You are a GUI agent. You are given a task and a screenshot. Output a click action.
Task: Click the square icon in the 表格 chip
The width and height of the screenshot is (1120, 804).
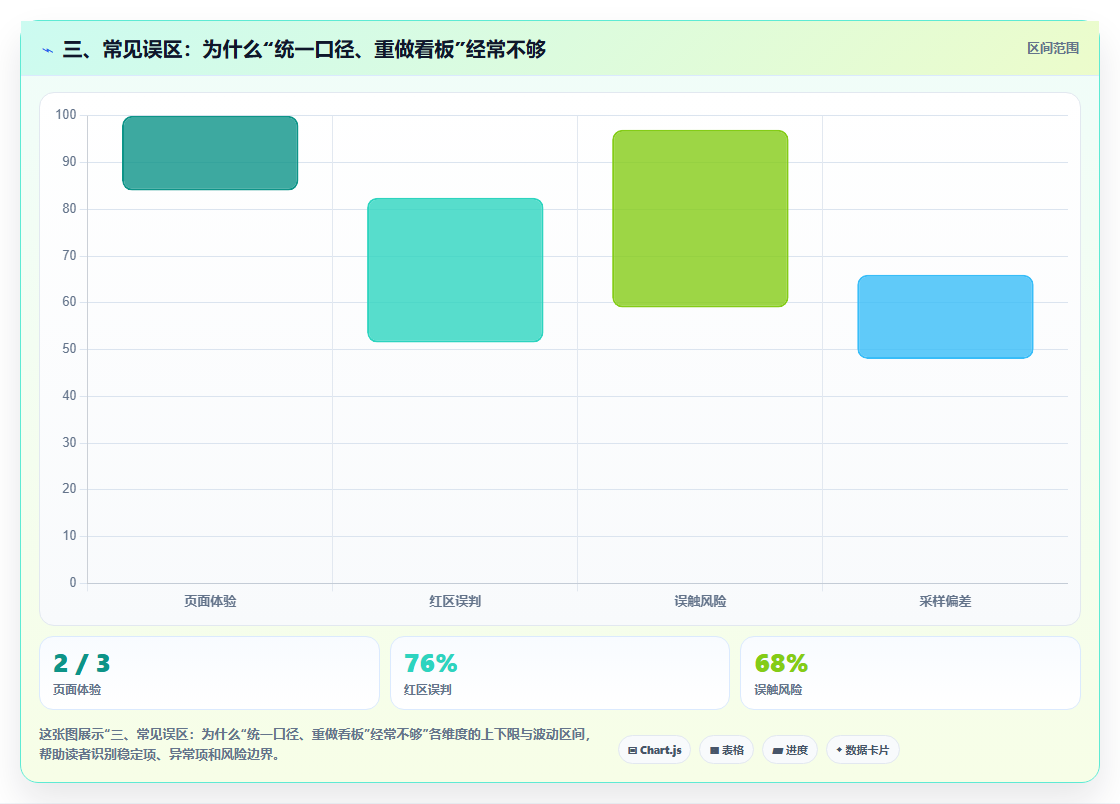pyautogui.click(x=714, y=750)
